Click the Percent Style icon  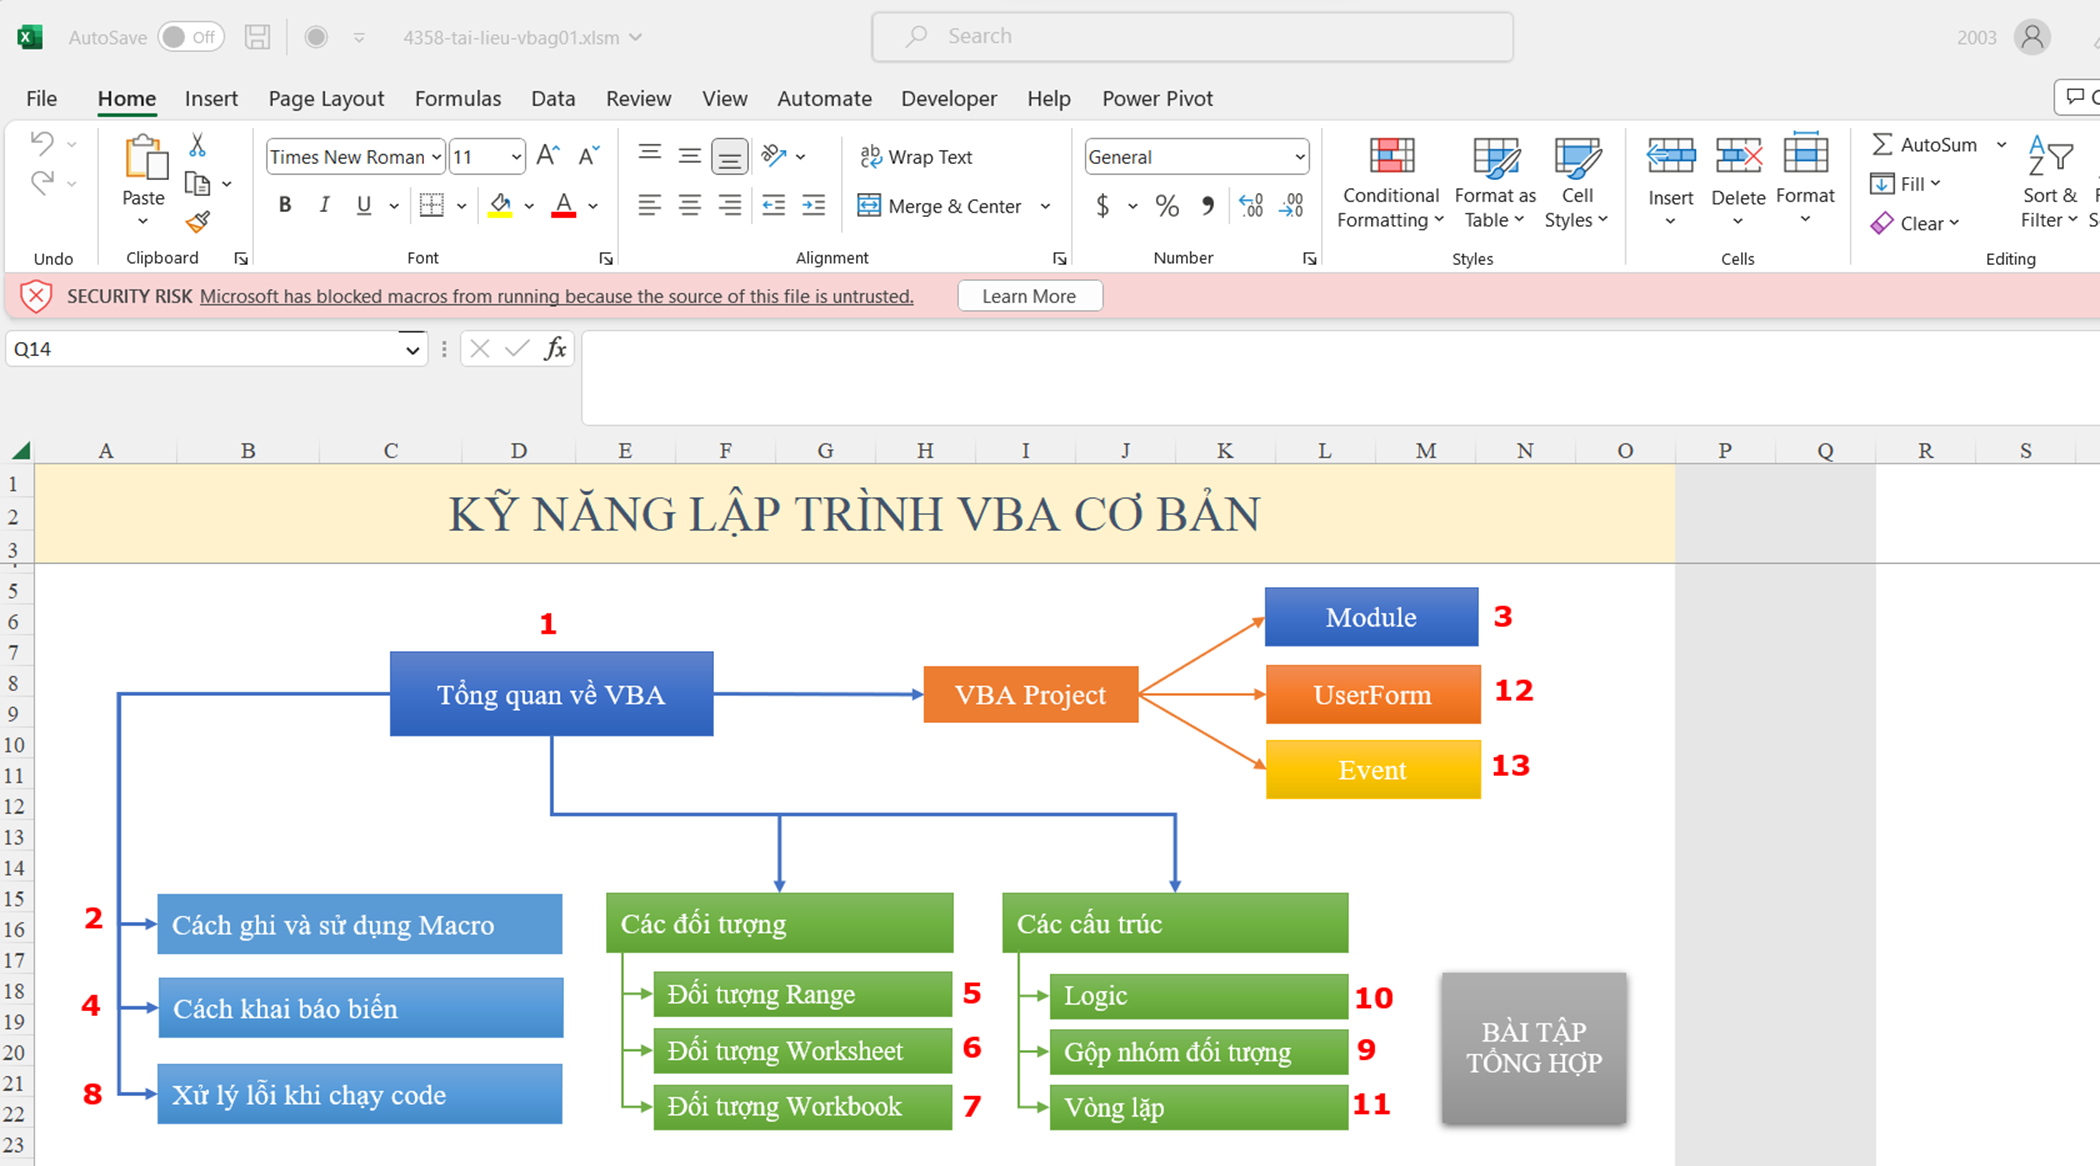coord(1166,206)
